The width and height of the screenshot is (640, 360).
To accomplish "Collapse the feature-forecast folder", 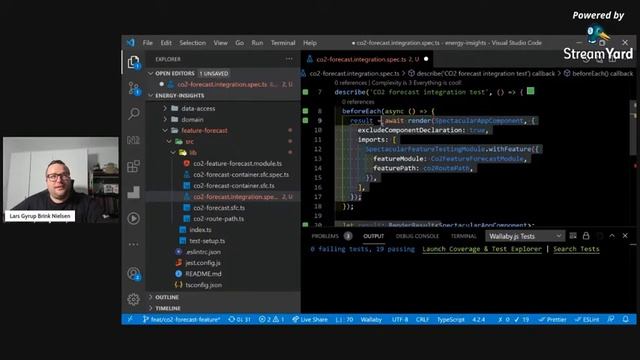I will coord(165,130).
